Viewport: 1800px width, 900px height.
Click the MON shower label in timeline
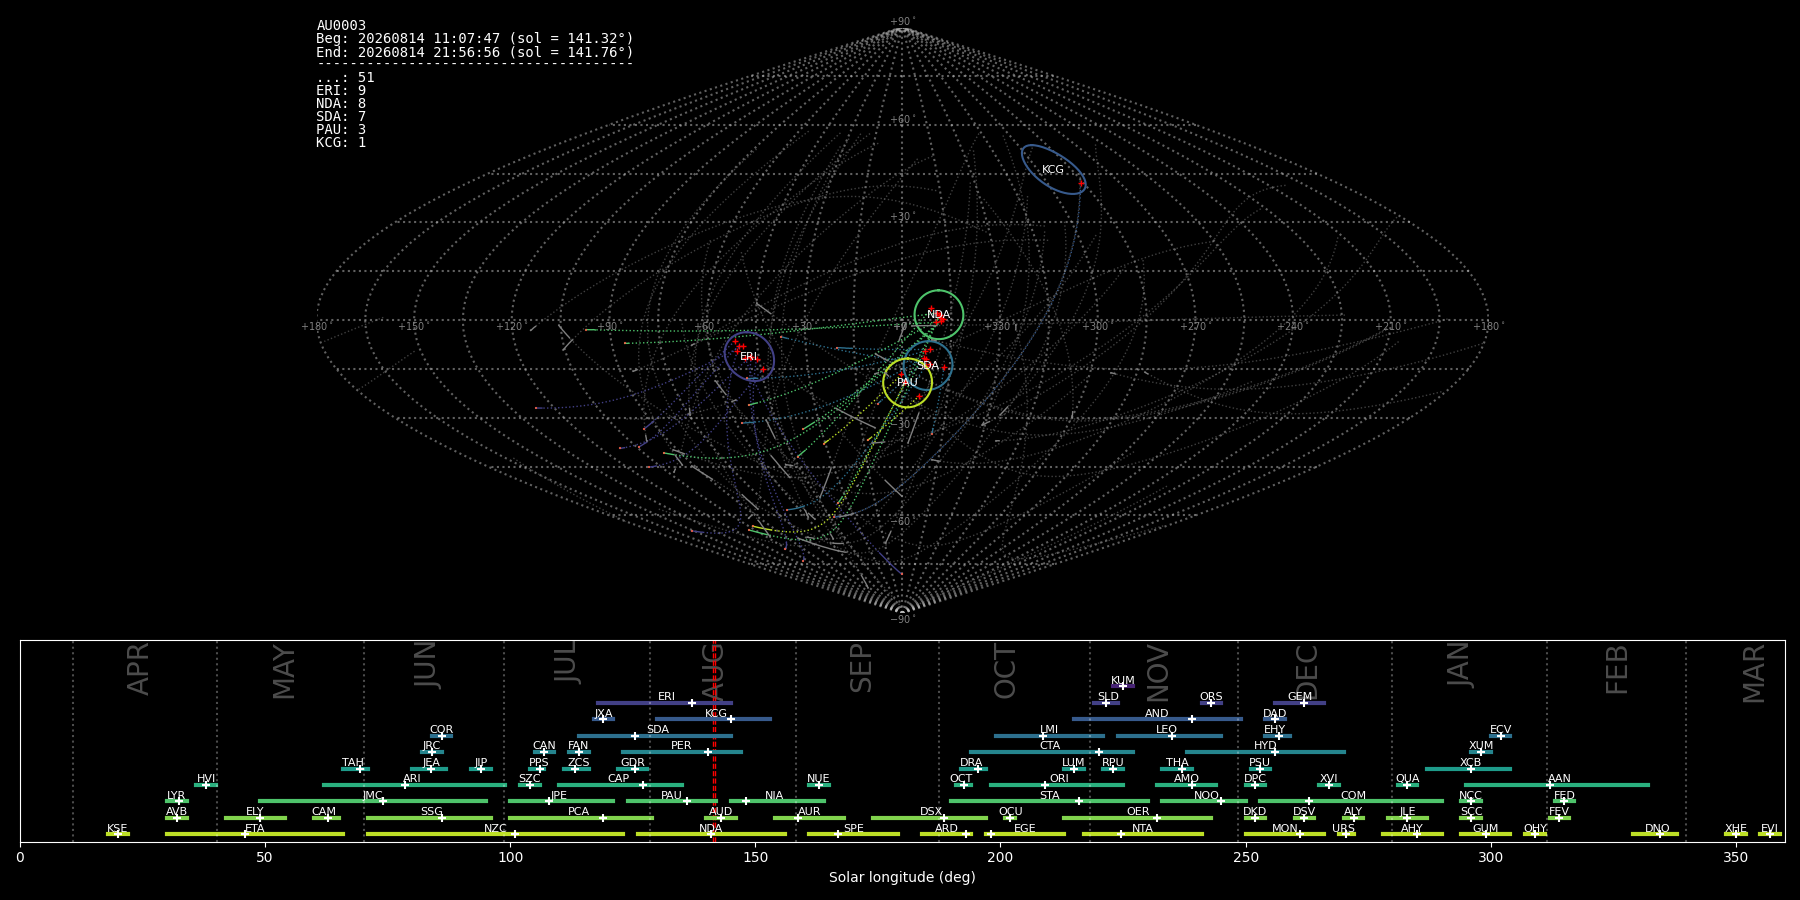point(1284,829)
